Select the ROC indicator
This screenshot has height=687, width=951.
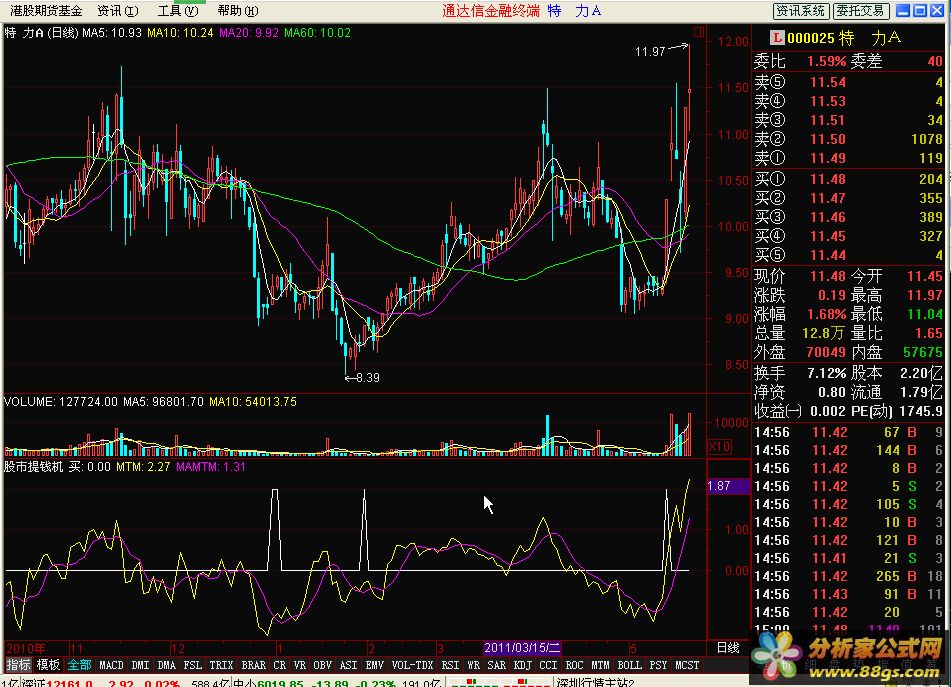[x=574, y=665]
